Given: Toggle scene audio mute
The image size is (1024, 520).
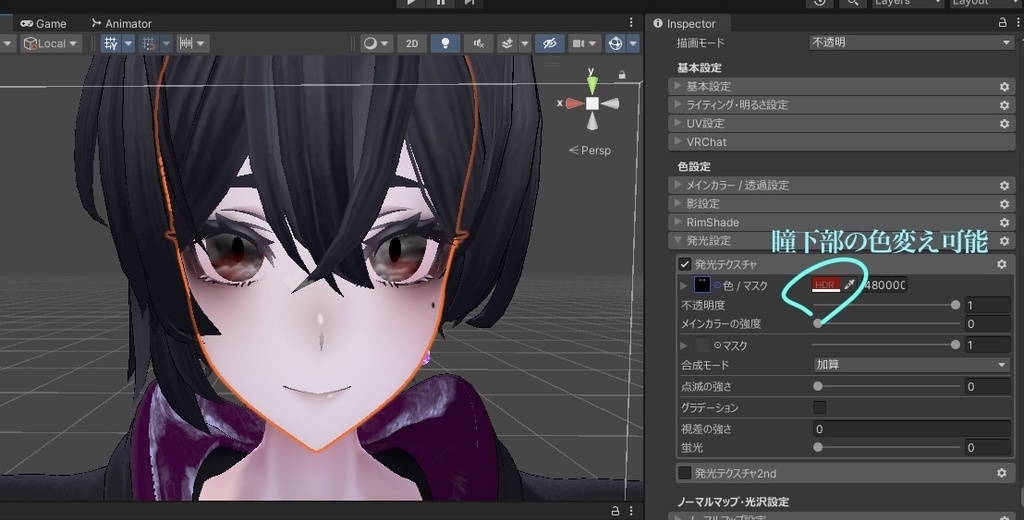Looking at the screenshot, I should click(x=479, y=44).
